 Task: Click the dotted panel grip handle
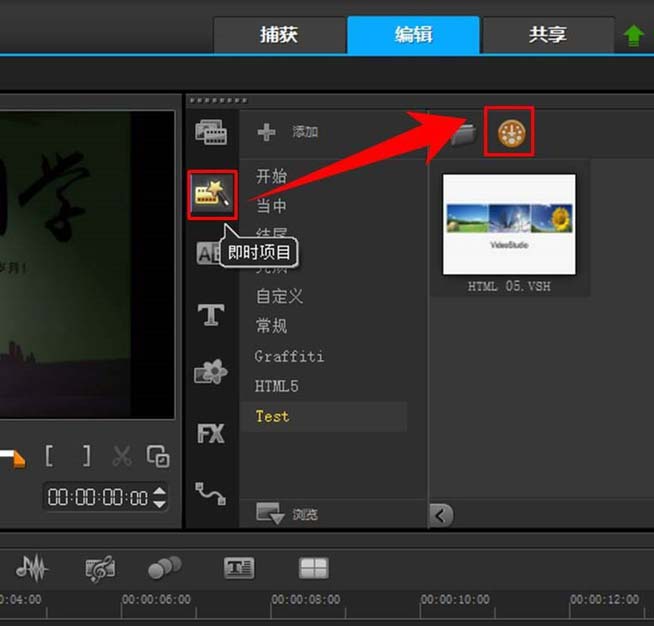click(x=218, y=100)
